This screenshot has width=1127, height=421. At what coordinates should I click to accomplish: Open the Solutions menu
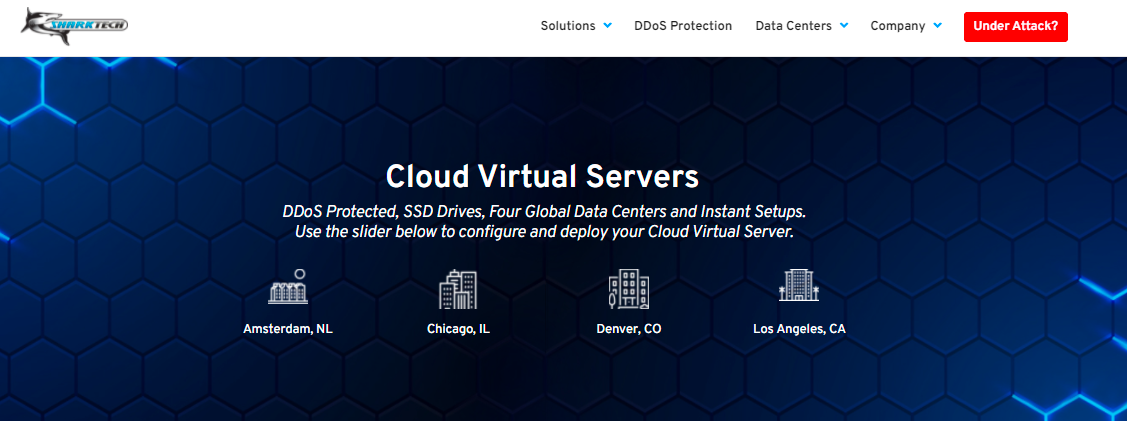568,26
